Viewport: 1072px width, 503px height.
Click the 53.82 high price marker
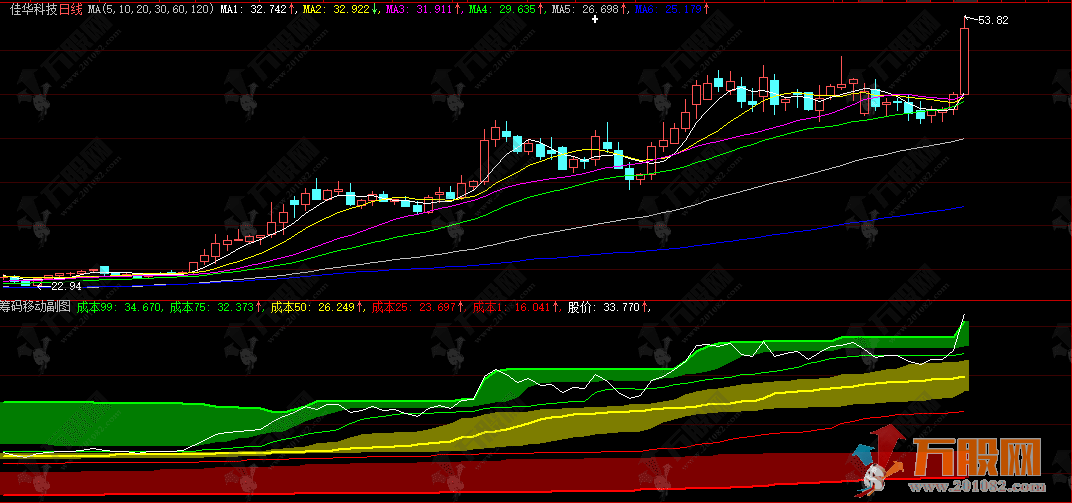pos(992,20)
